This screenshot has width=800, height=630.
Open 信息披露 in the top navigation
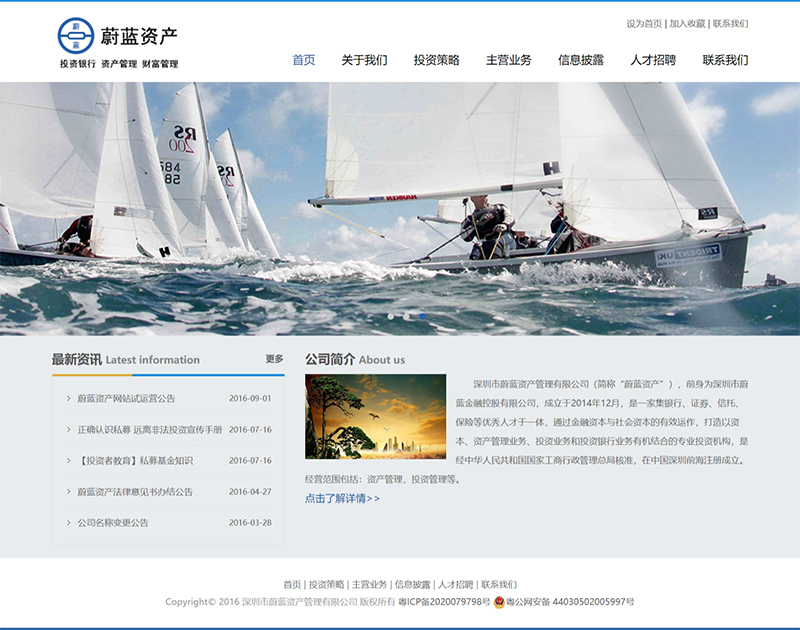[580, 60]
